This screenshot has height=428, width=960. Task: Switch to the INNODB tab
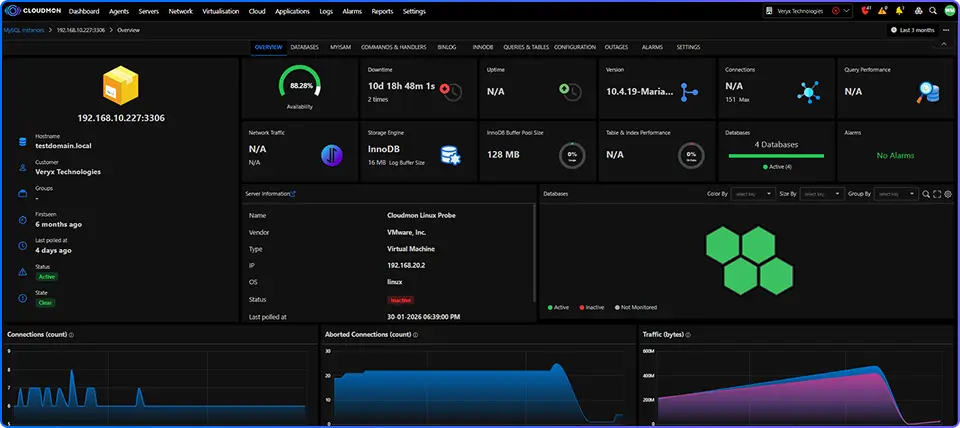coord(483,47)
